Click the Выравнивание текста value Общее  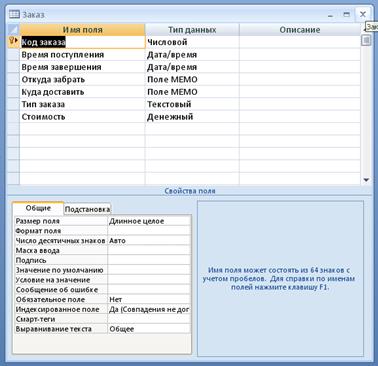(x=149, y=329)
